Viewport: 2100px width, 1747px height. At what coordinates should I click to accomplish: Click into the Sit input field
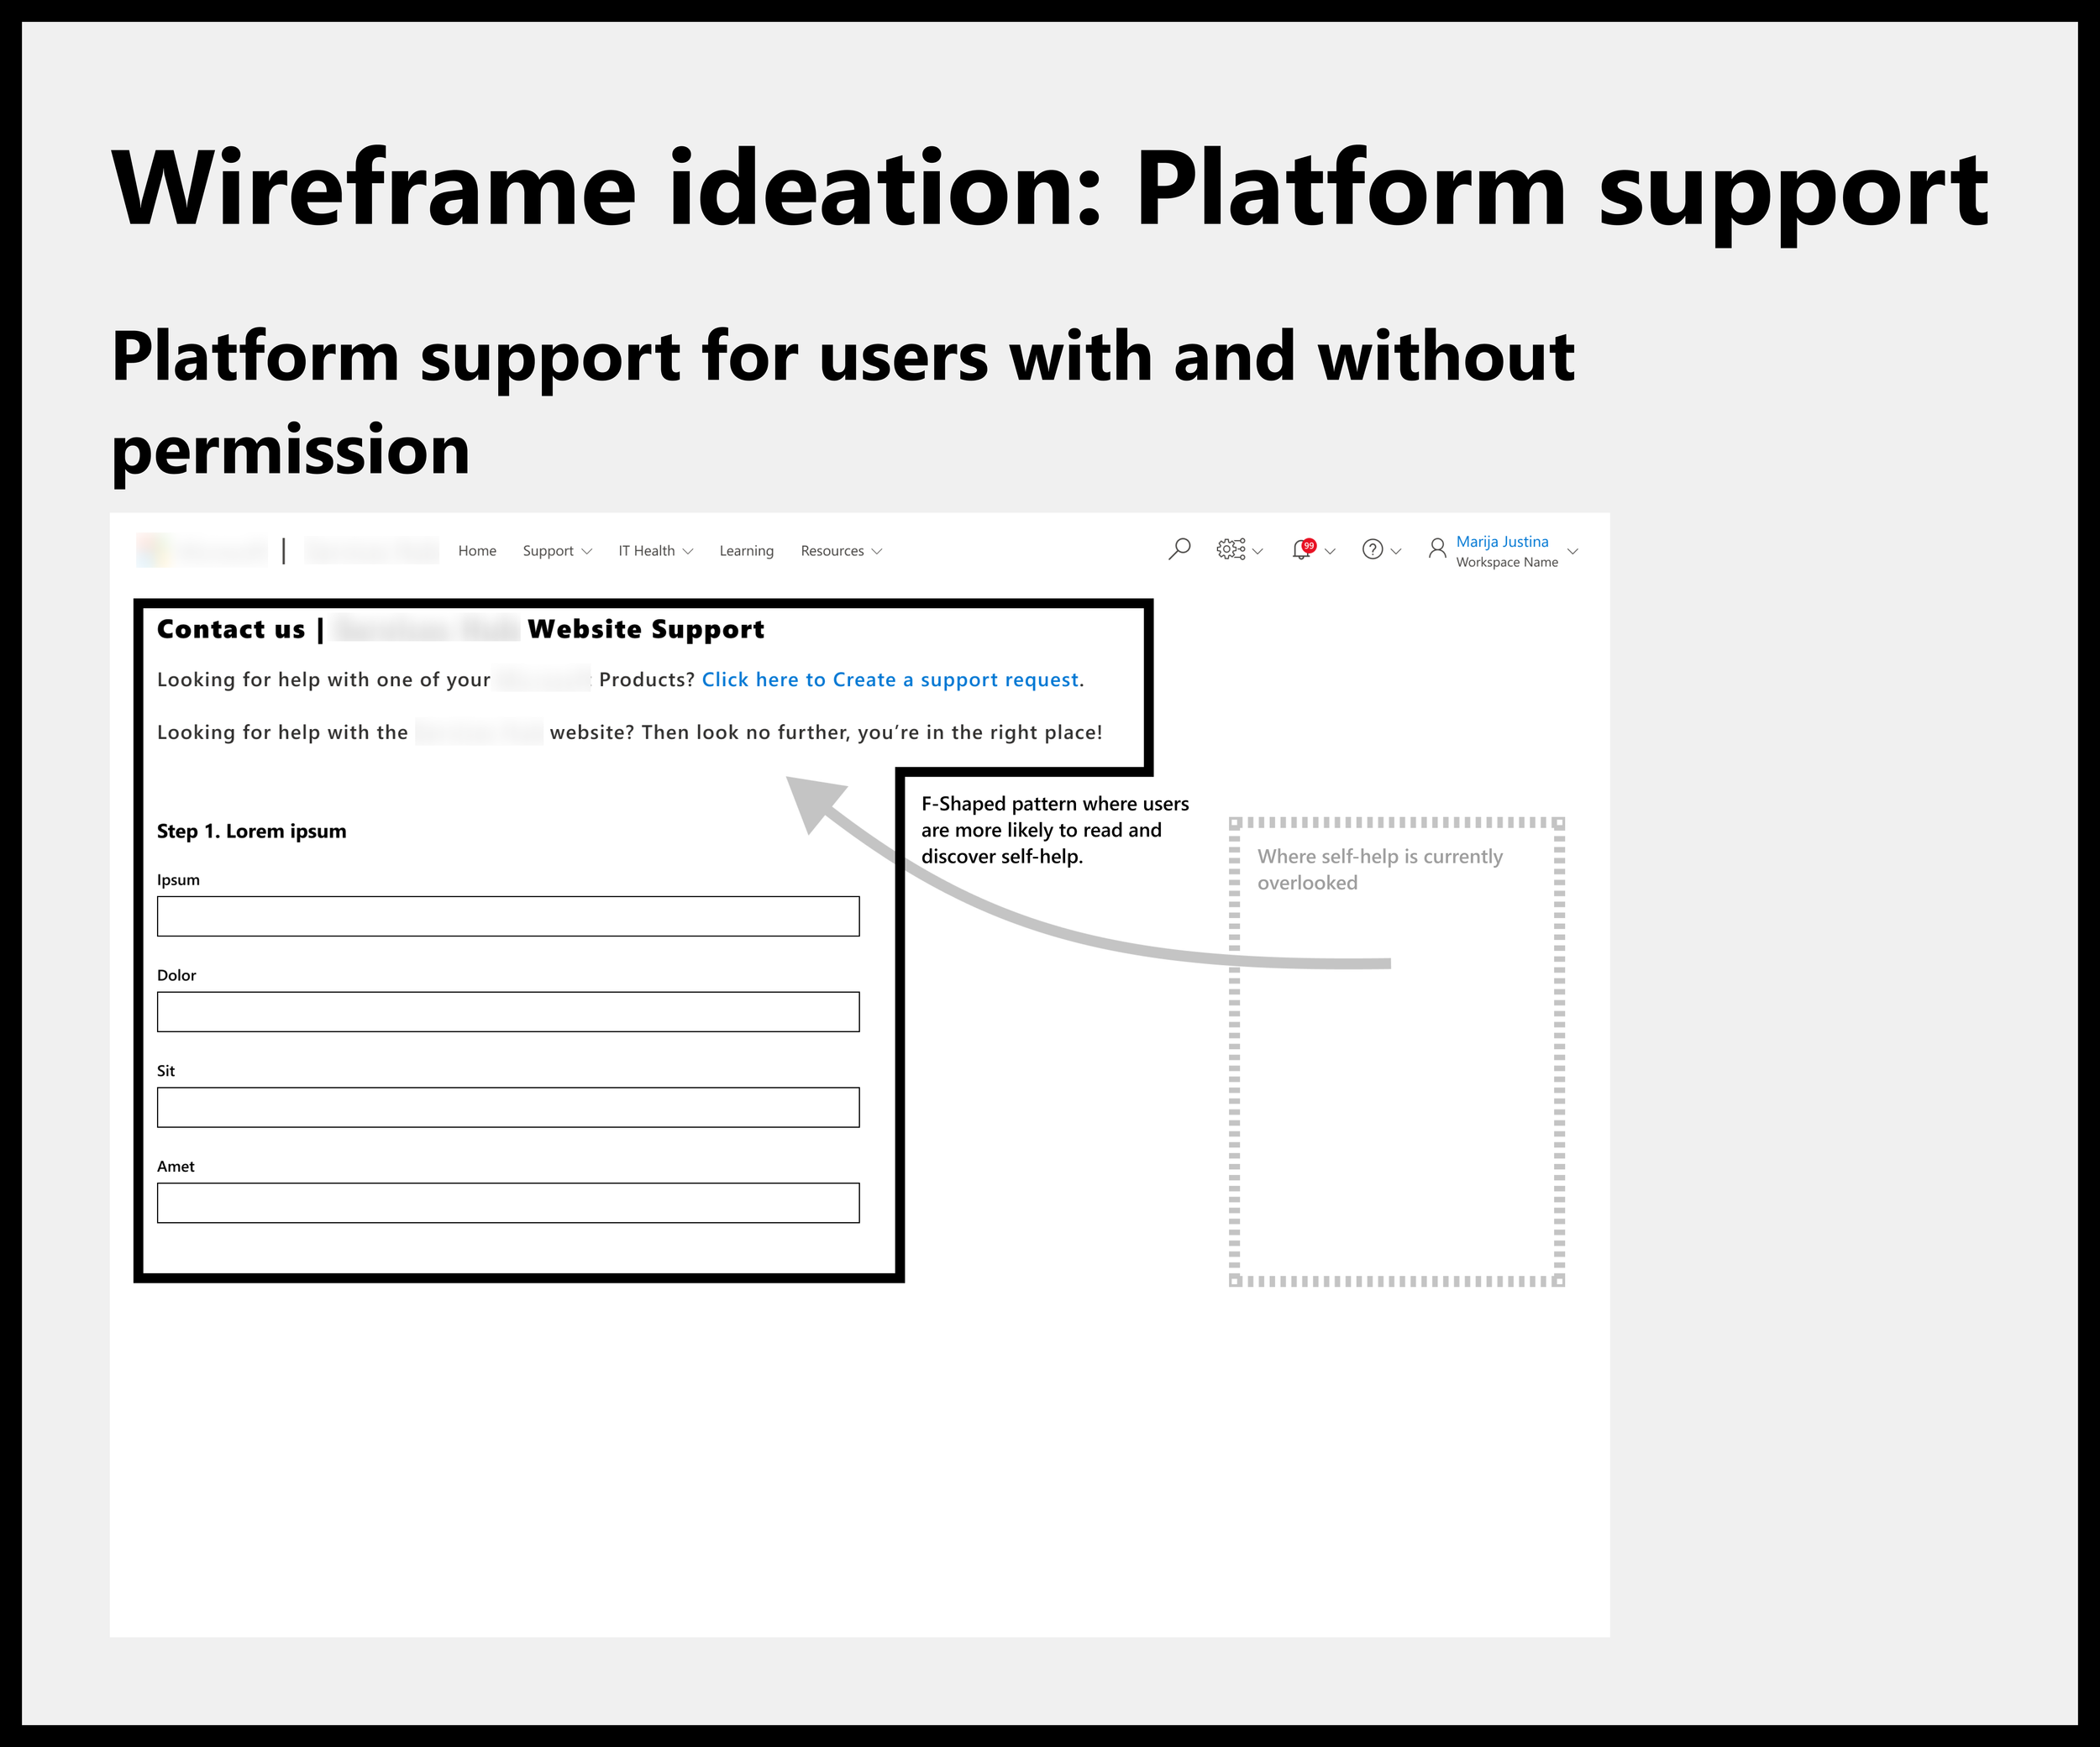[508, 1107]
